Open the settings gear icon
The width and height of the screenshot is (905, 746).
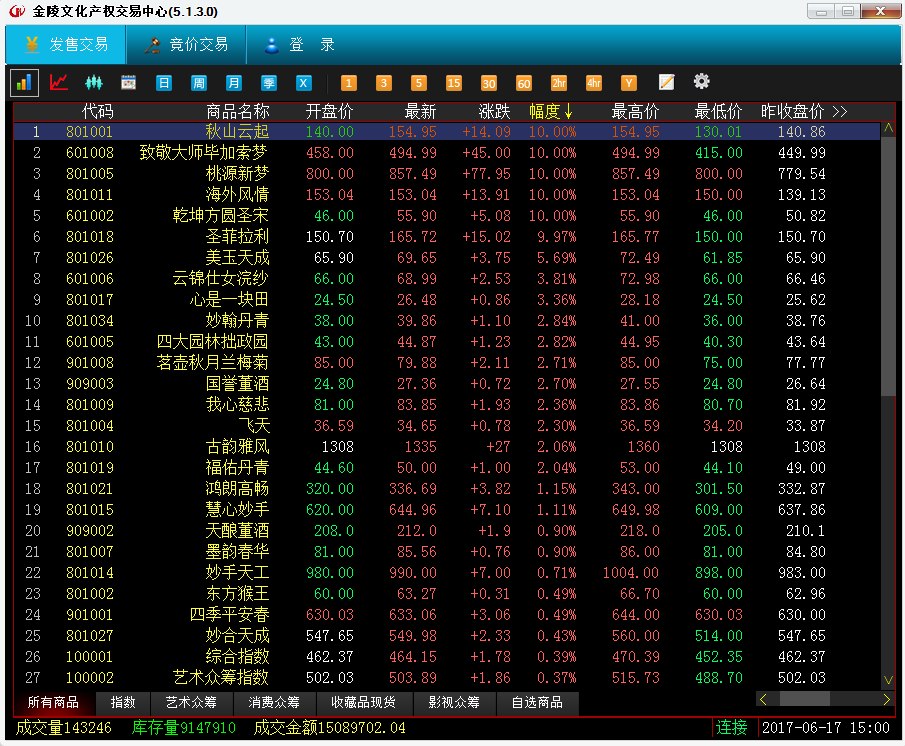pos(701,82)
